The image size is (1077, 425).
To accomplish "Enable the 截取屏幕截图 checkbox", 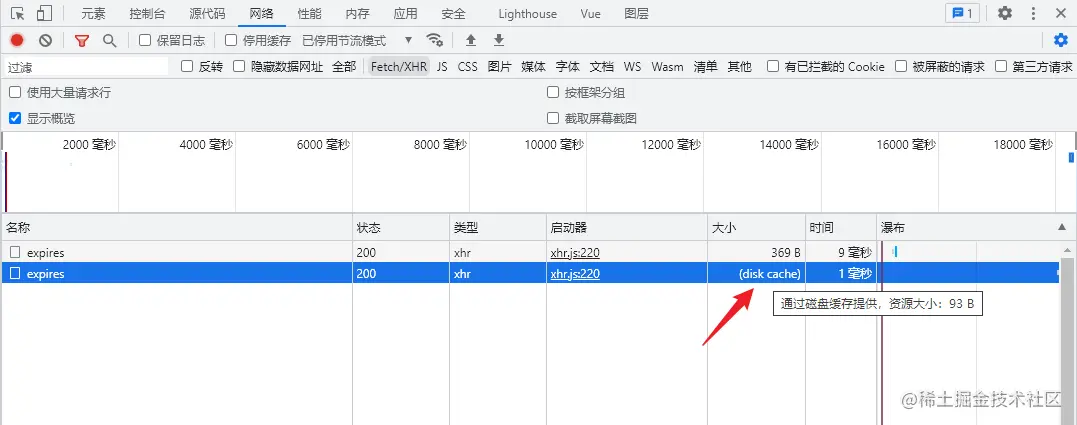I will 552,117.
